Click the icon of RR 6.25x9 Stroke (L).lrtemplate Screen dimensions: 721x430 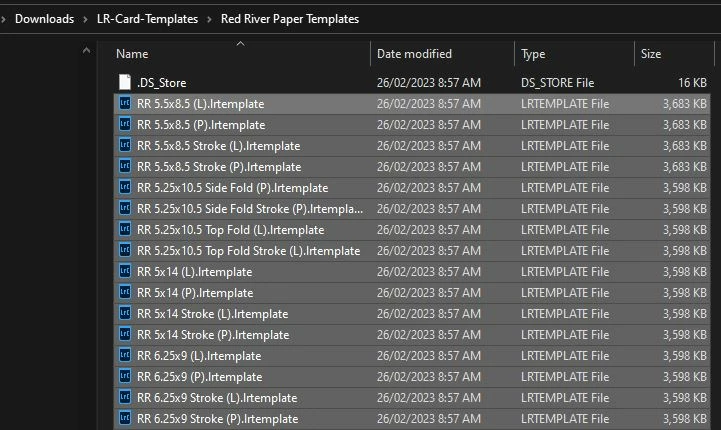tap(125, 397)
